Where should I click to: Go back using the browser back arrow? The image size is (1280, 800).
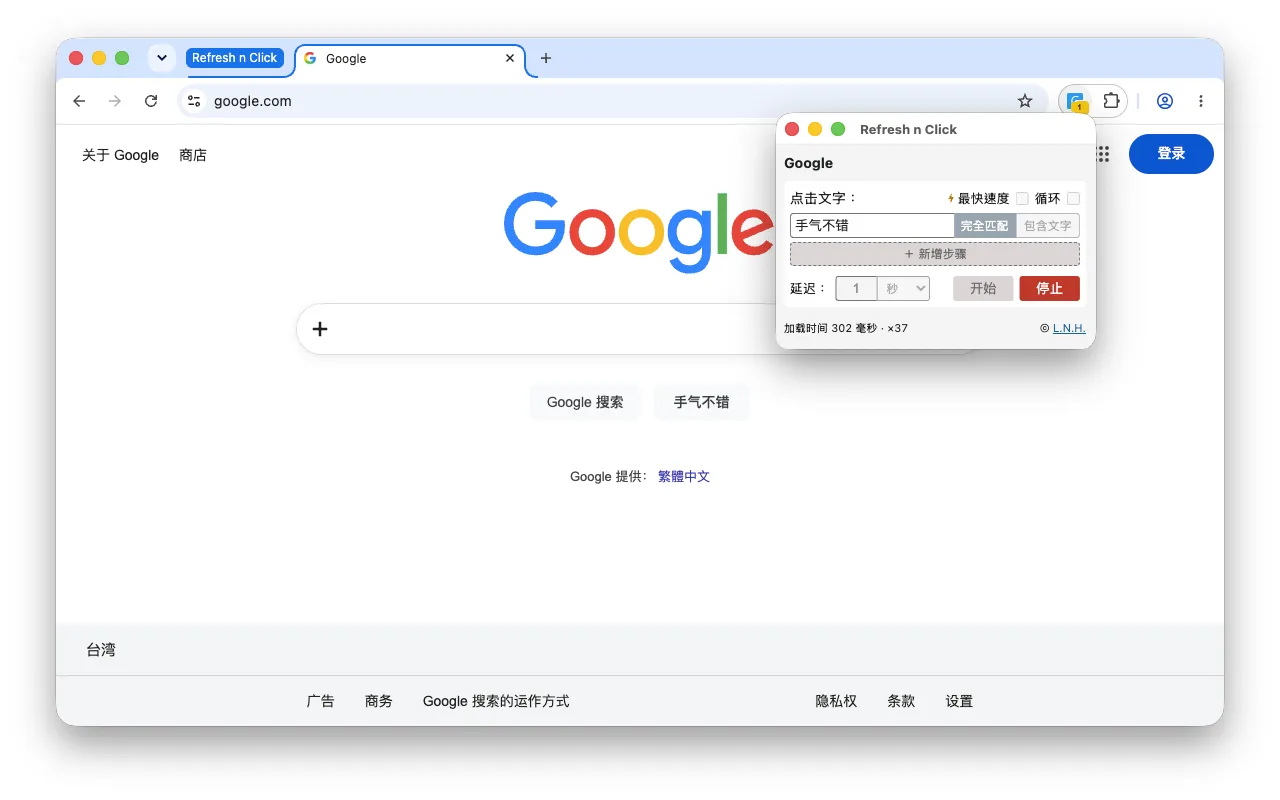coord(80,101)
